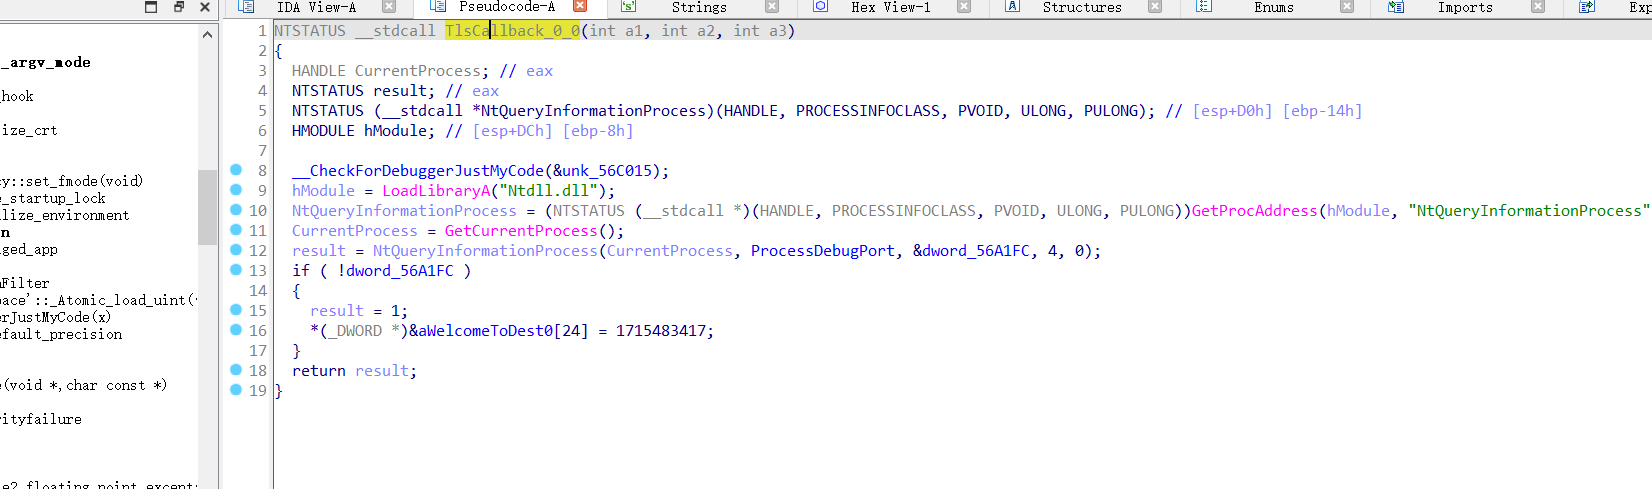The width and height of the screenshot is (1652, 489).
Task: Click the Imports tab icon
Action: tap(1396, 7)
